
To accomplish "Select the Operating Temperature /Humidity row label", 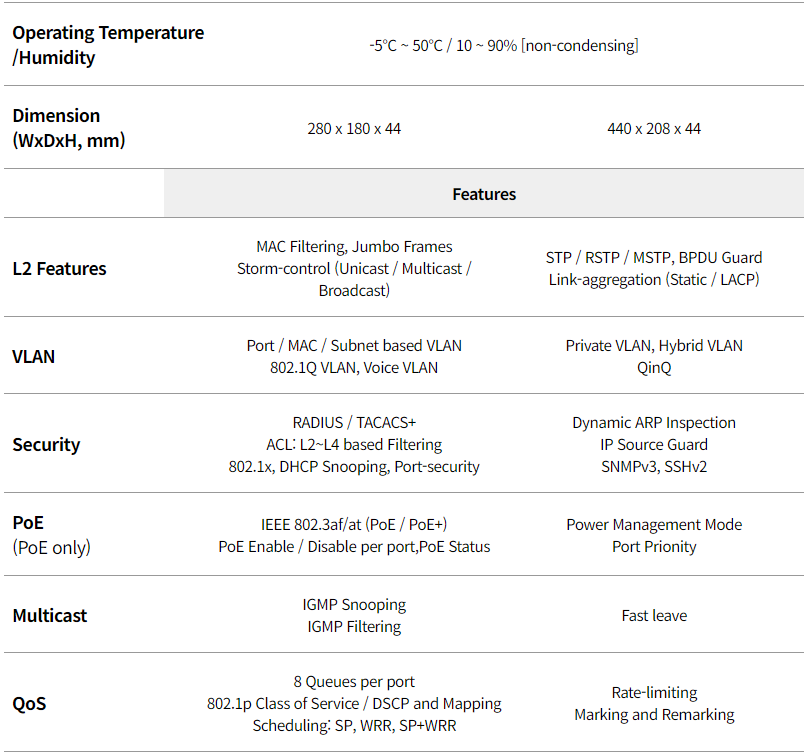I will pyautogui.click(x=108, y=45).
